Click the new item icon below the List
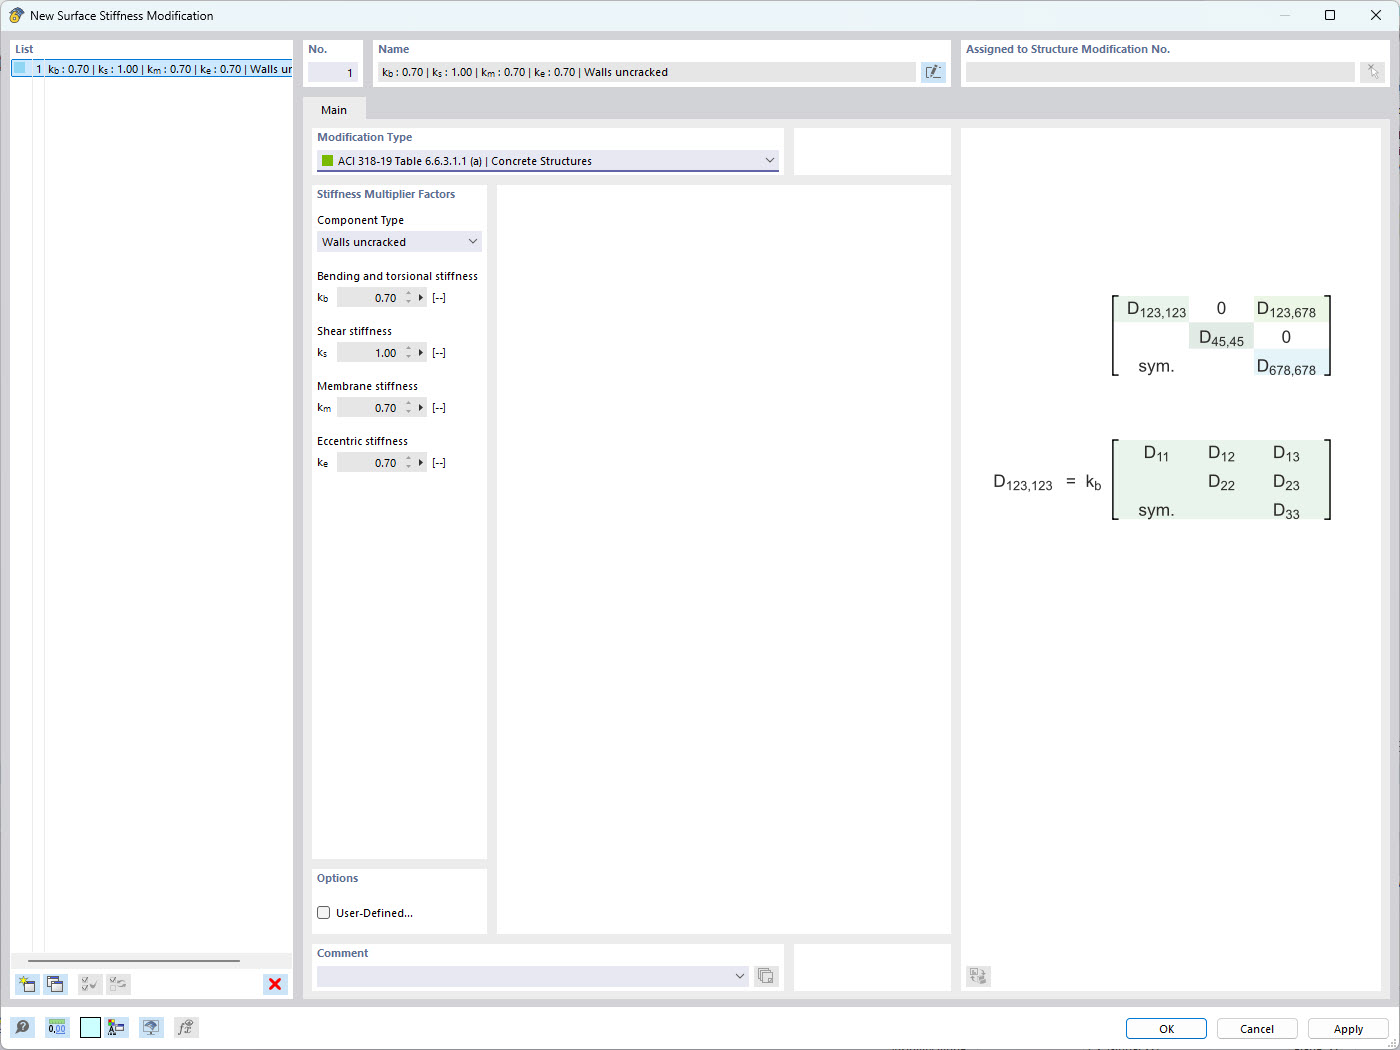1400x1050 pixels. coord(27,984)
